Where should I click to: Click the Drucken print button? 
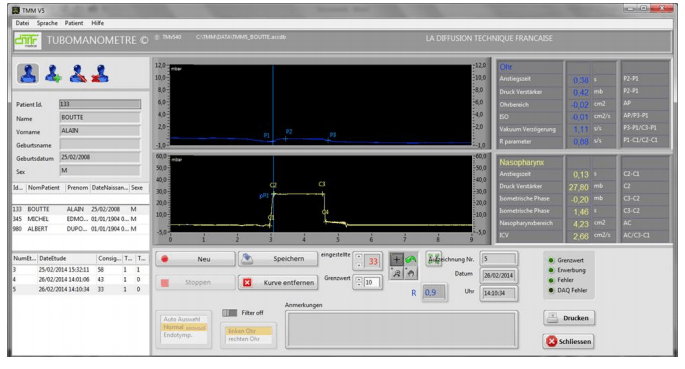pyautogui.click(x=569, y=318)
